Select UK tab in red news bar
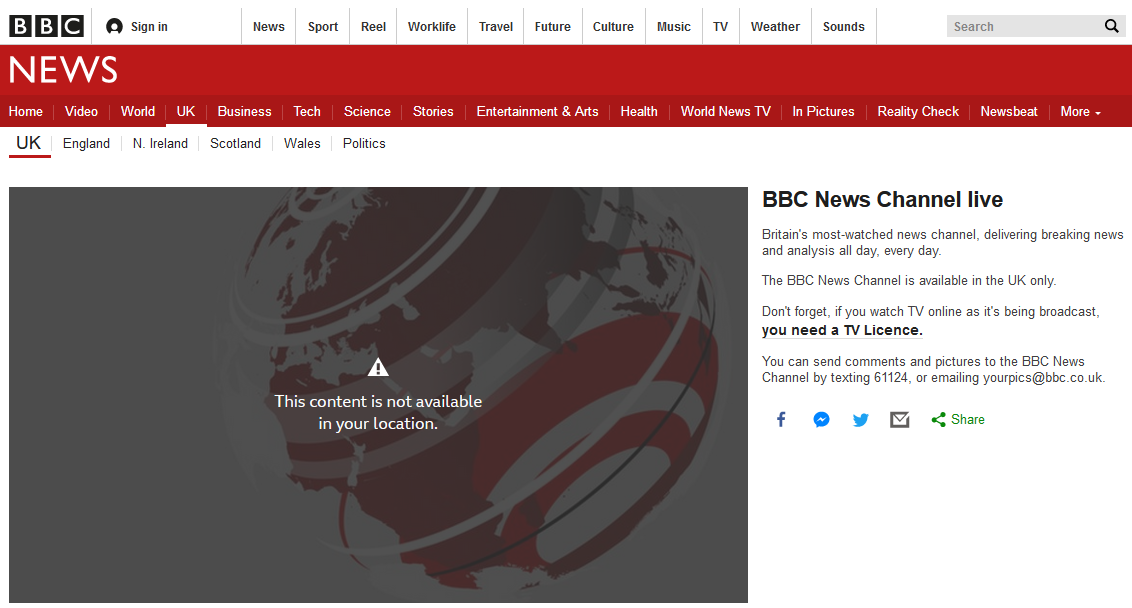1132x608 pixels. [186, 112]
